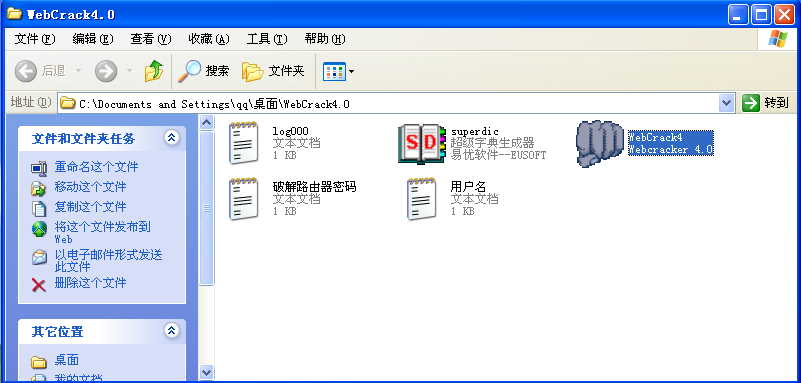Toggle the Folders (文件夹) pane button
The image size is (801, 383).
click(273, 71)
